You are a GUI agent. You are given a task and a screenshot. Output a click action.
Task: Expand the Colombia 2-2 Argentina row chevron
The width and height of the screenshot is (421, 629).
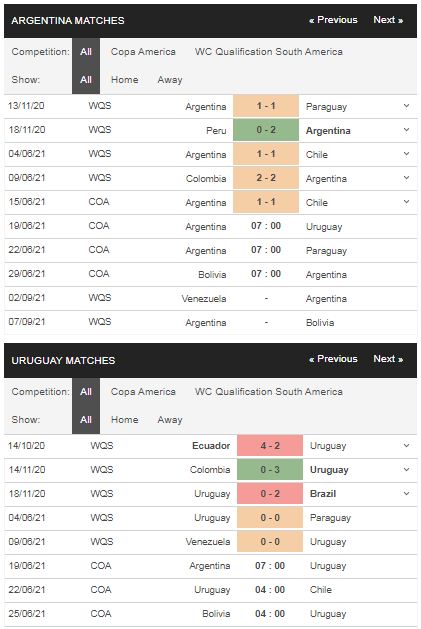click(x=406, y=178)
